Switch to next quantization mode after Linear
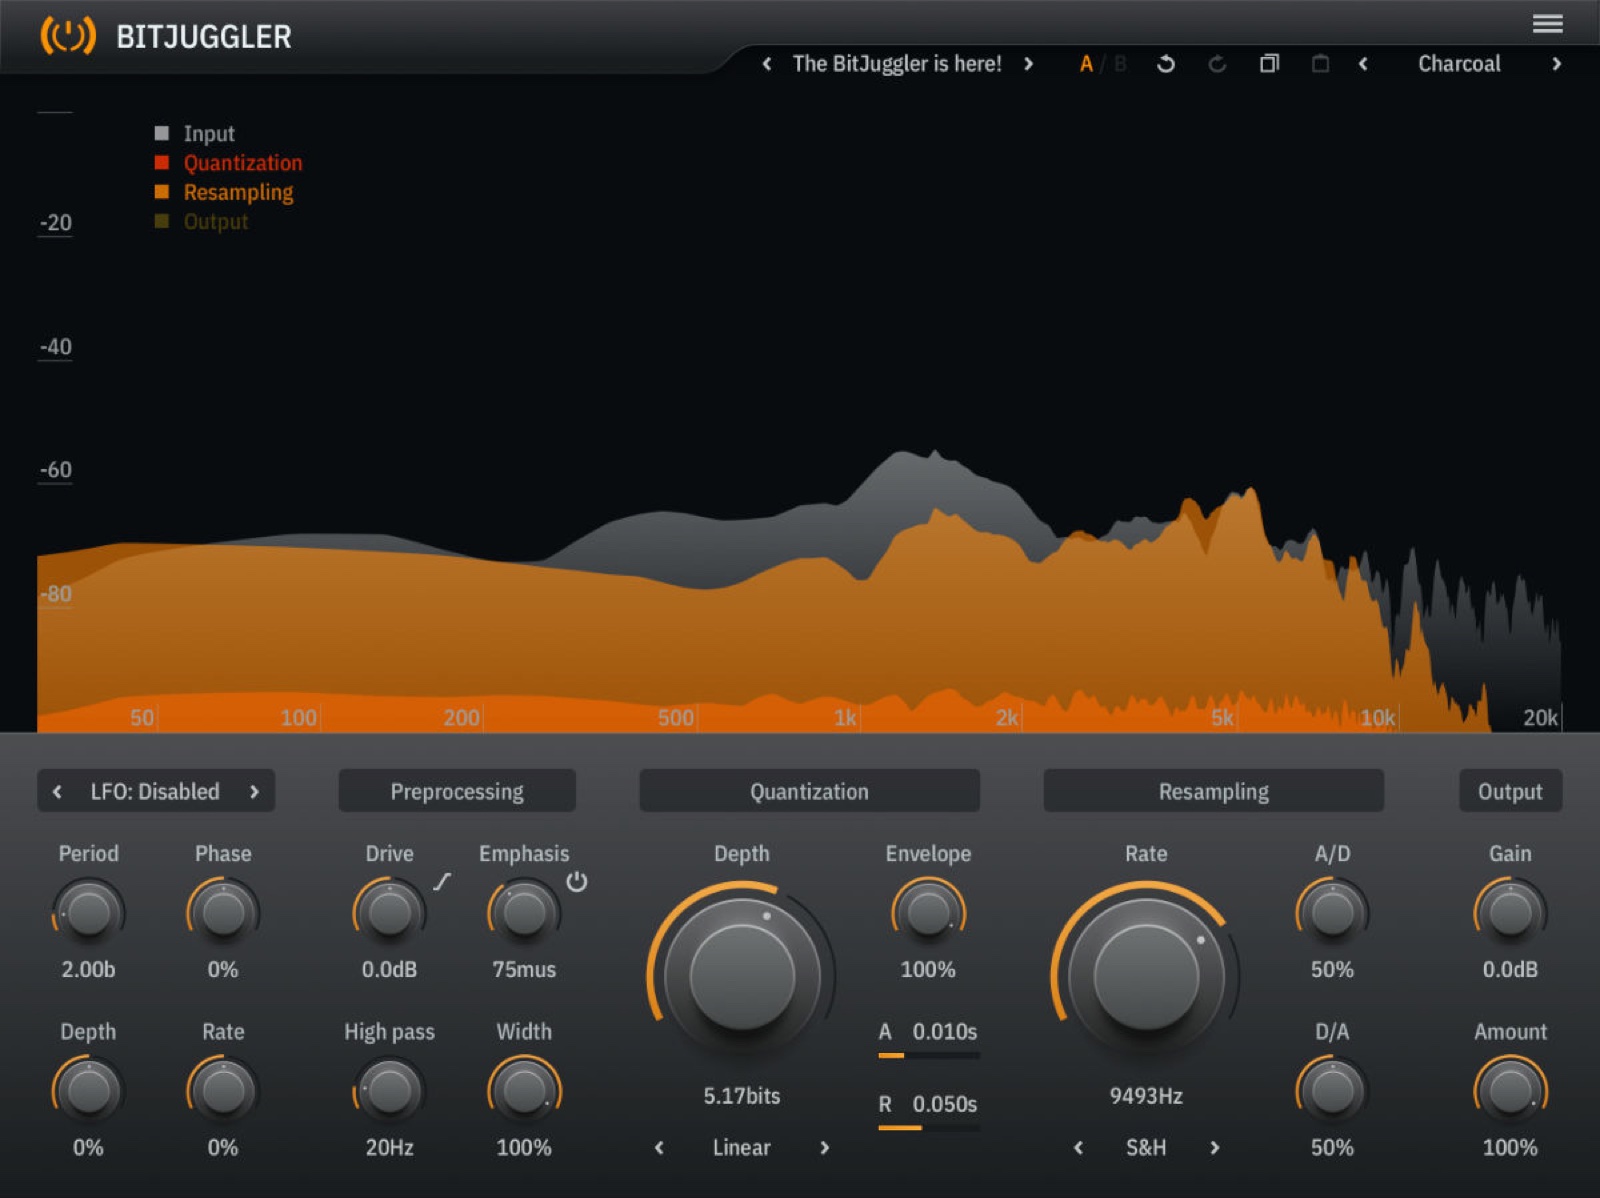 824,1147
